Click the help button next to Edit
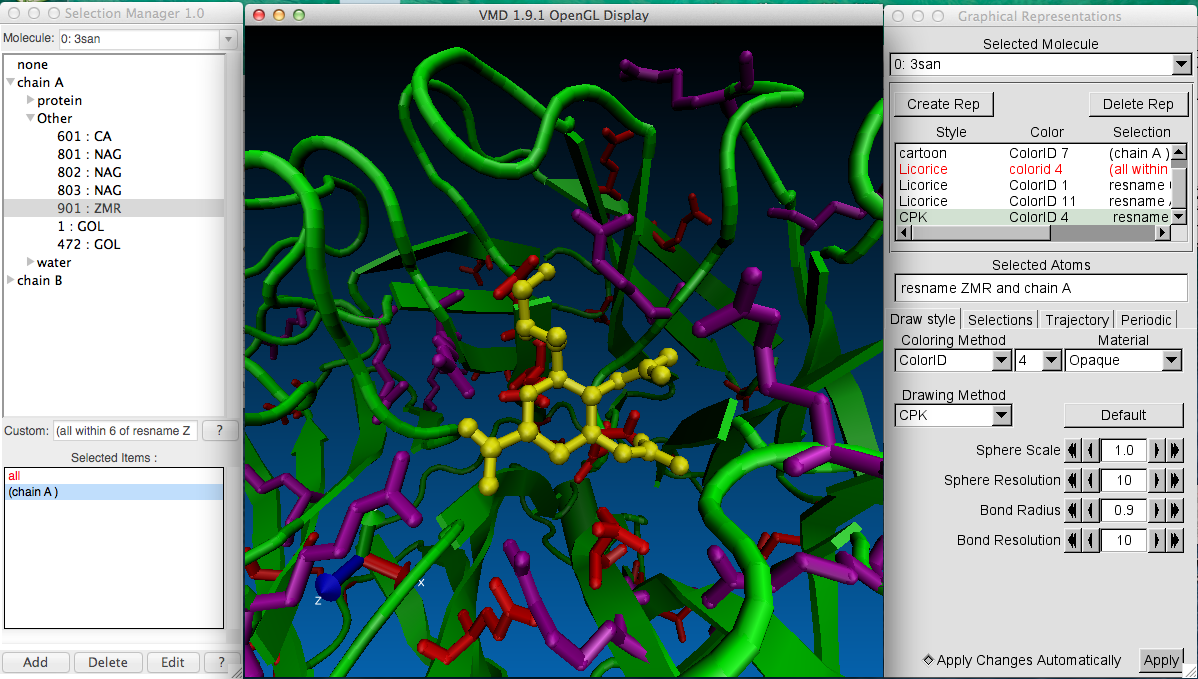Viewport: 1198px width, 679px height. (x=220, y=662)
